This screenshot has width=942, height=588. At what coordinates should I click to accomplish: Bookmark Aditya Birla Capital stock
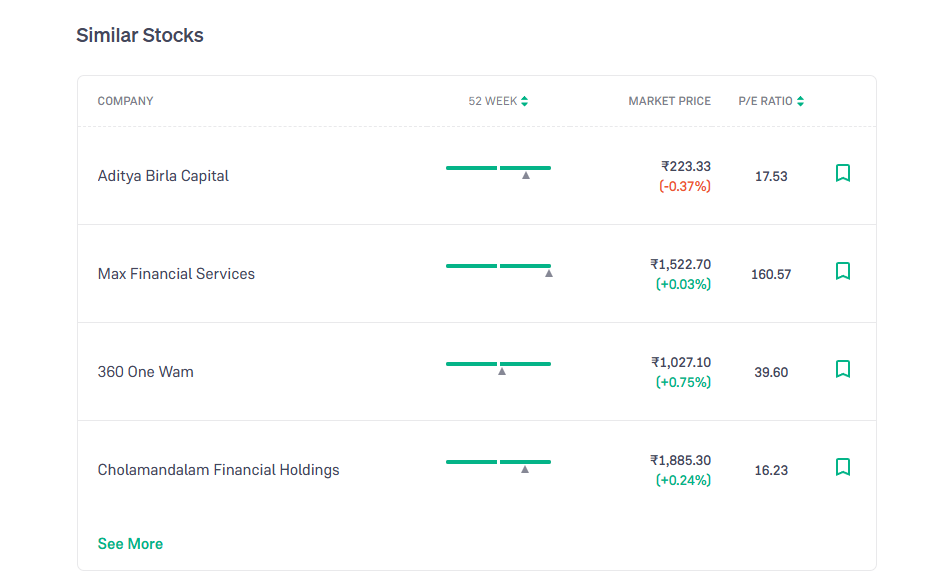843,173
